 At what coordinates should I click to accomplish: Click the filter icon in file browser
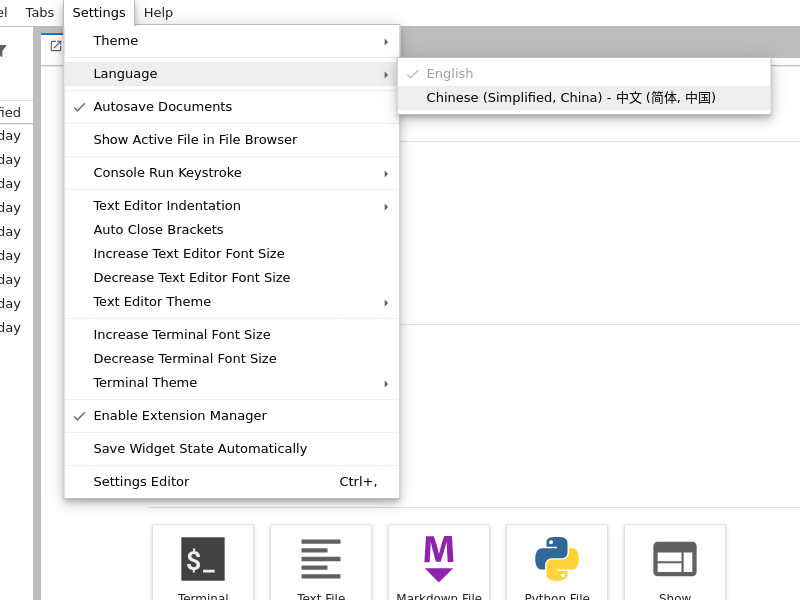[x=2, y=50]
